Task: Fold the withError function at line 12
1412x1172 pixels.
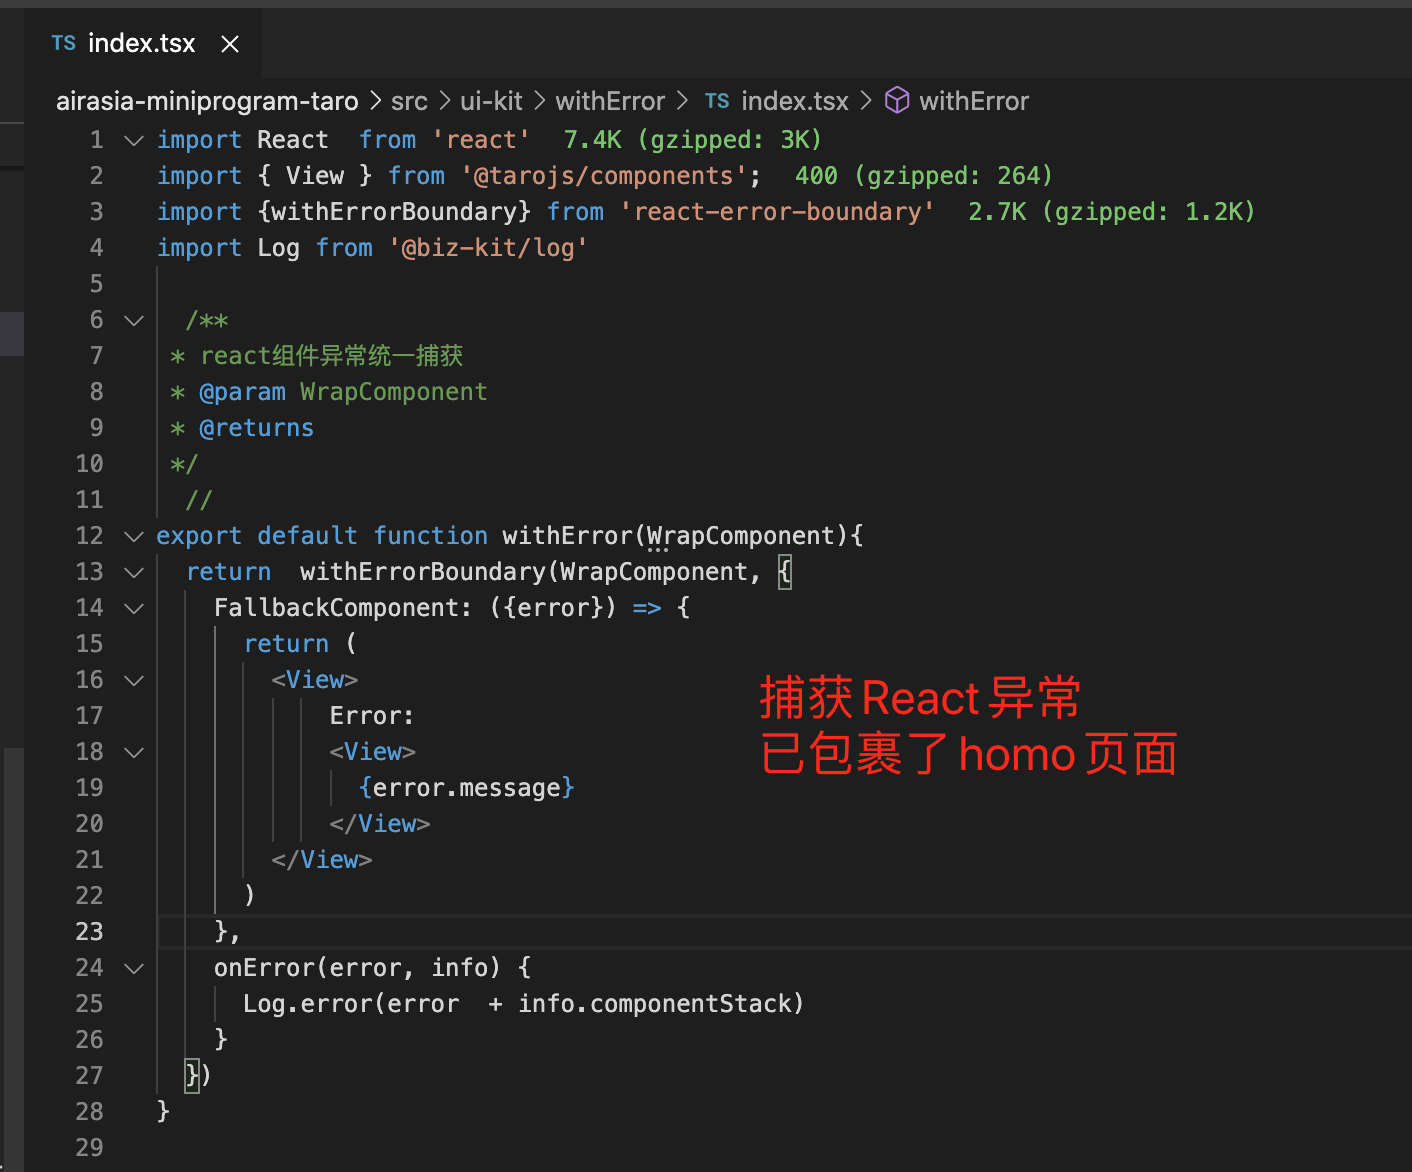Action: (134, 536)
